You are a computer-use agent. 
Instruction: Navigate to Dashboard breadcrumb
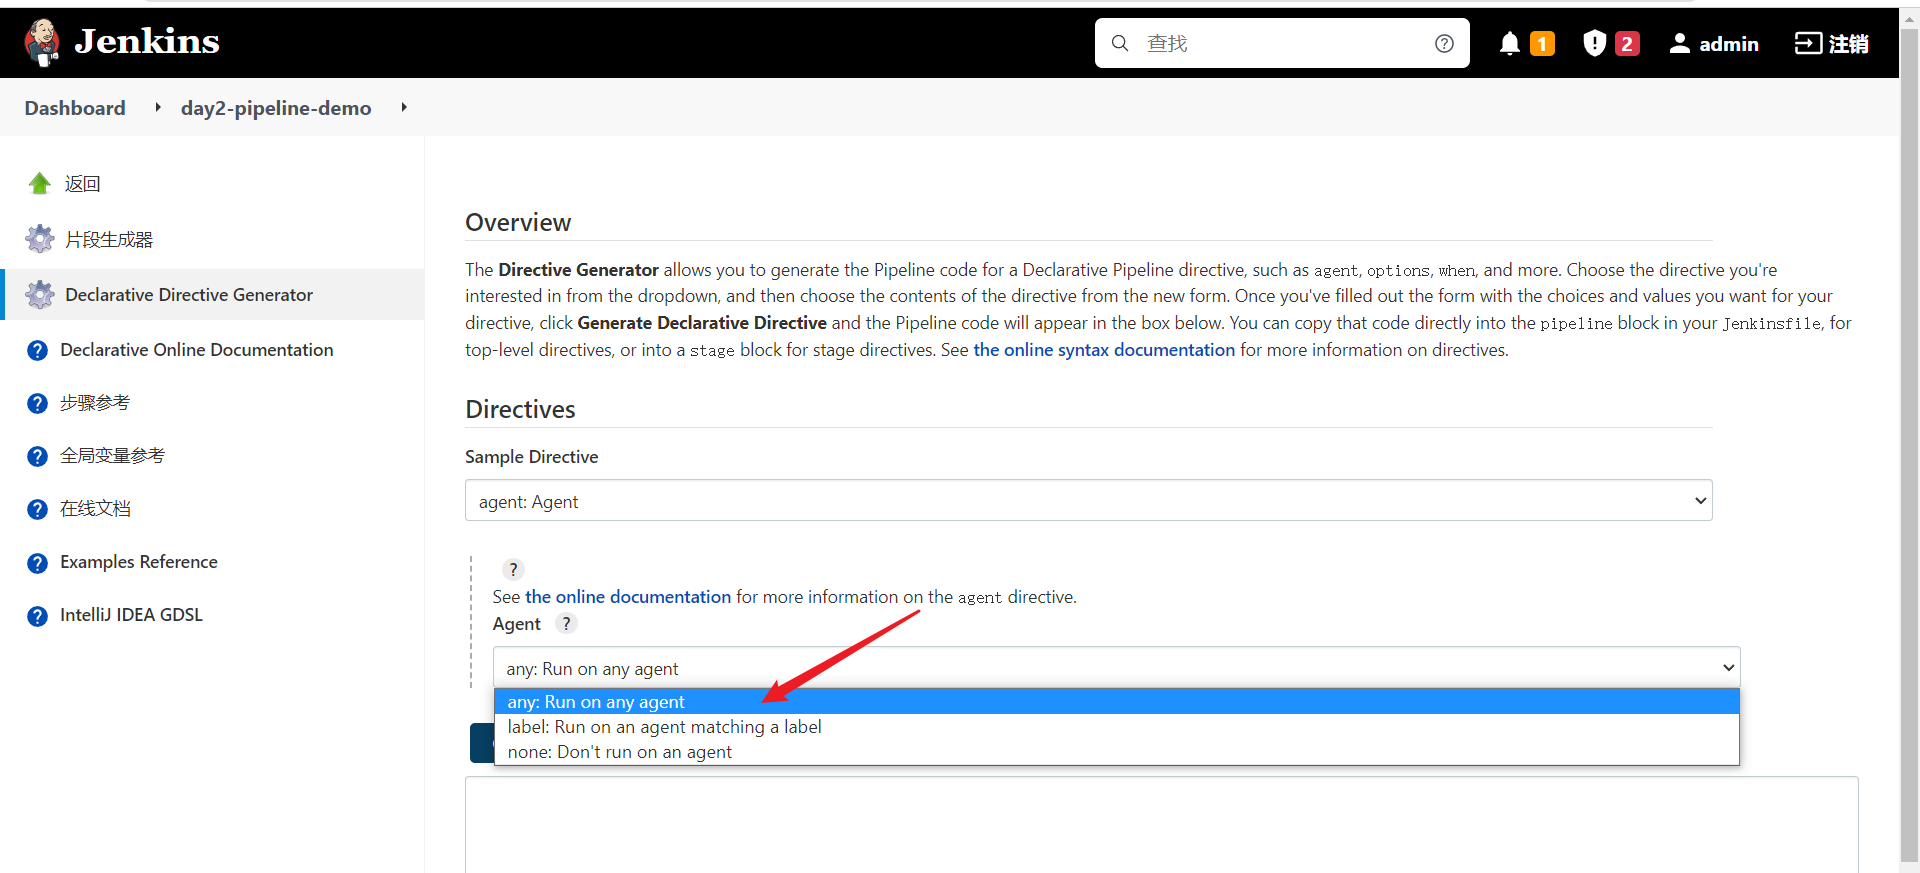pos(75,108)
